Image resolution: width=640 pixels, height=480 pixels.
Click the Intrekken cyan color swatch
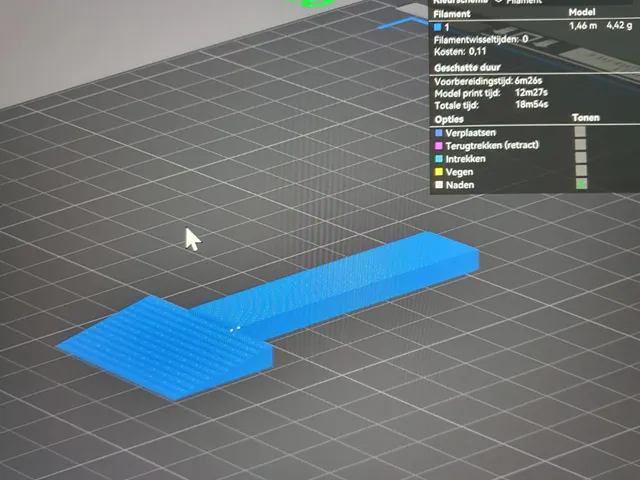coord(439,159)
